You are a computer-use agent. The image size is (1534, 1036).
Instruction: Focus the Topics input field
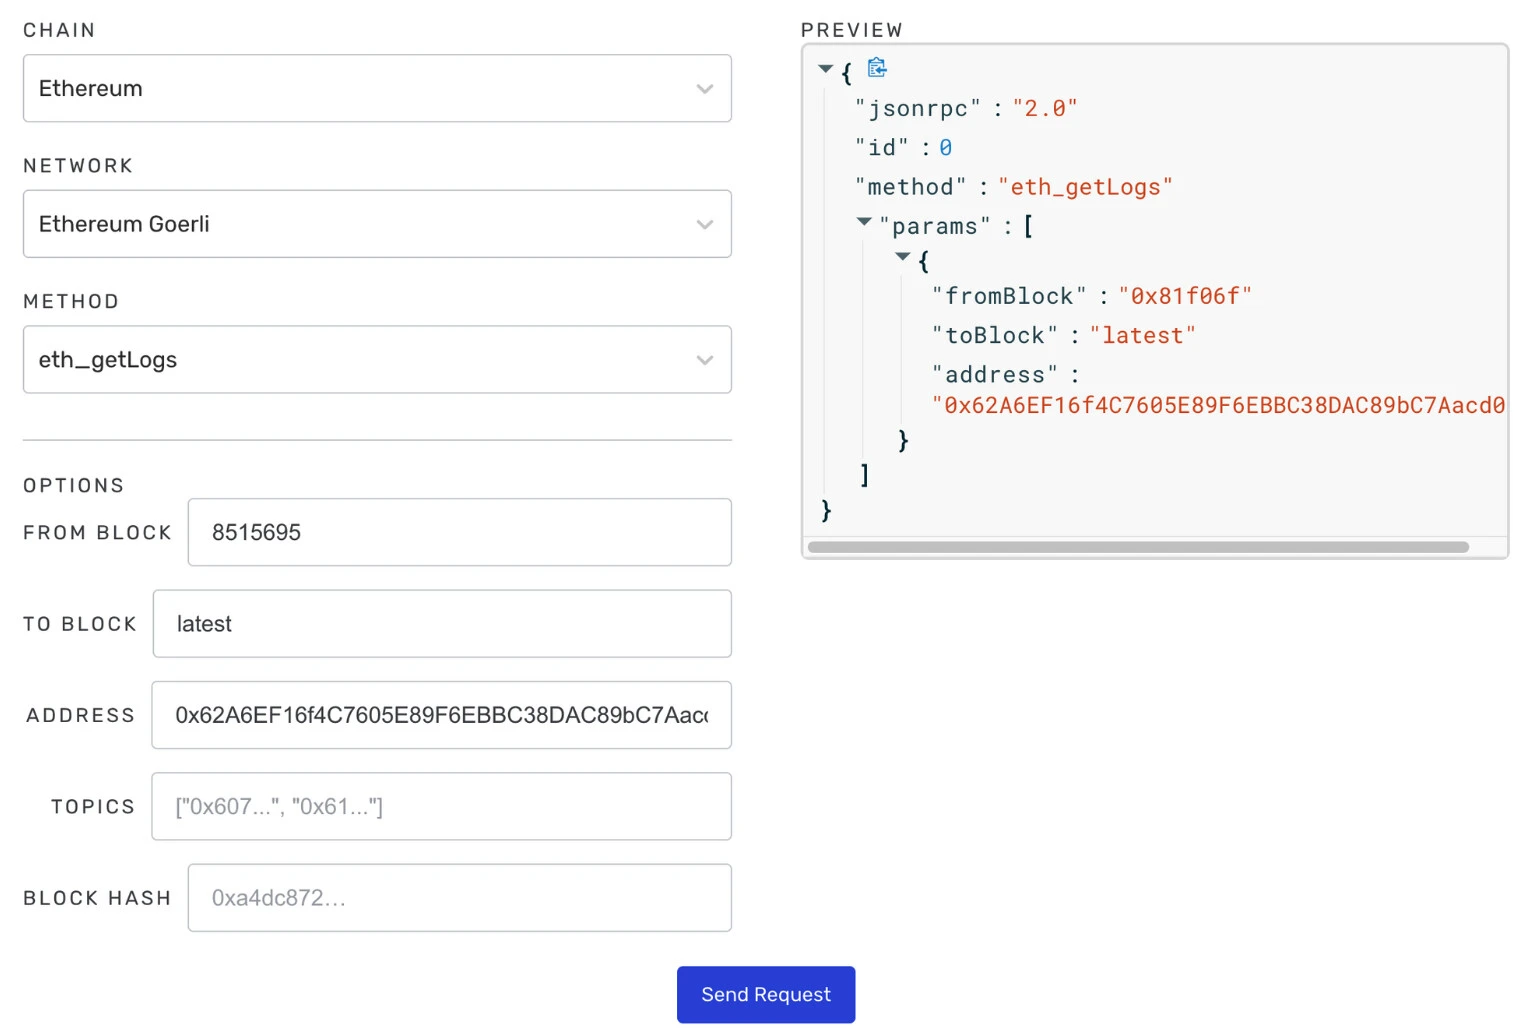point(442,806)
